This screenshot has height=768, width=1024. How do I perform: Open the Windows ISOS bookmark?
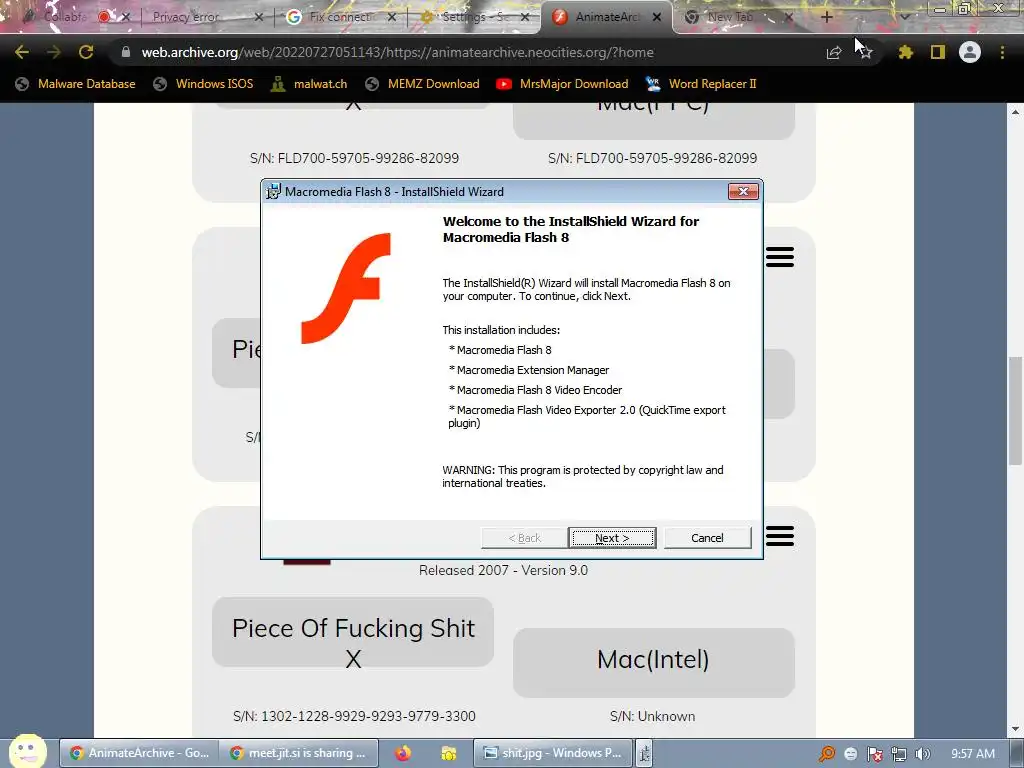coord(203,84)
